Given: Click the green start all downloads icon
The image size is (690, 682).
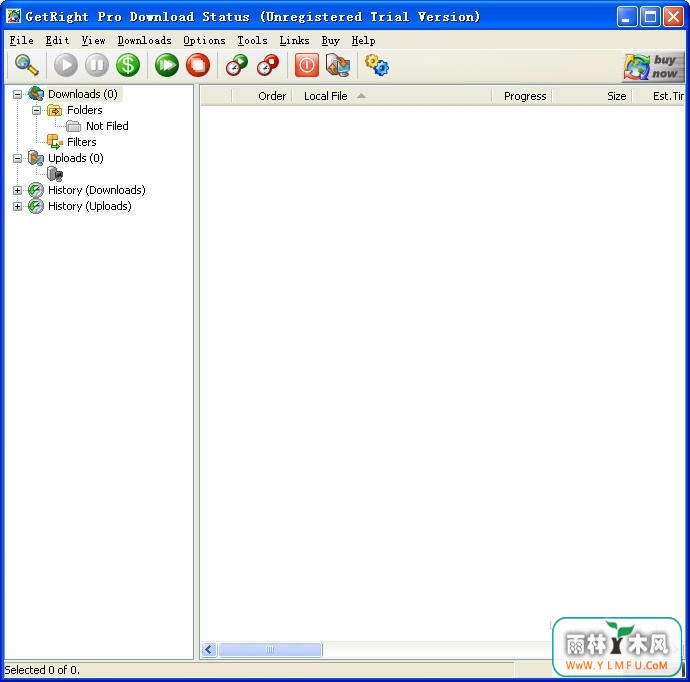Looking at the screenshot, I should tap(167, 65).
